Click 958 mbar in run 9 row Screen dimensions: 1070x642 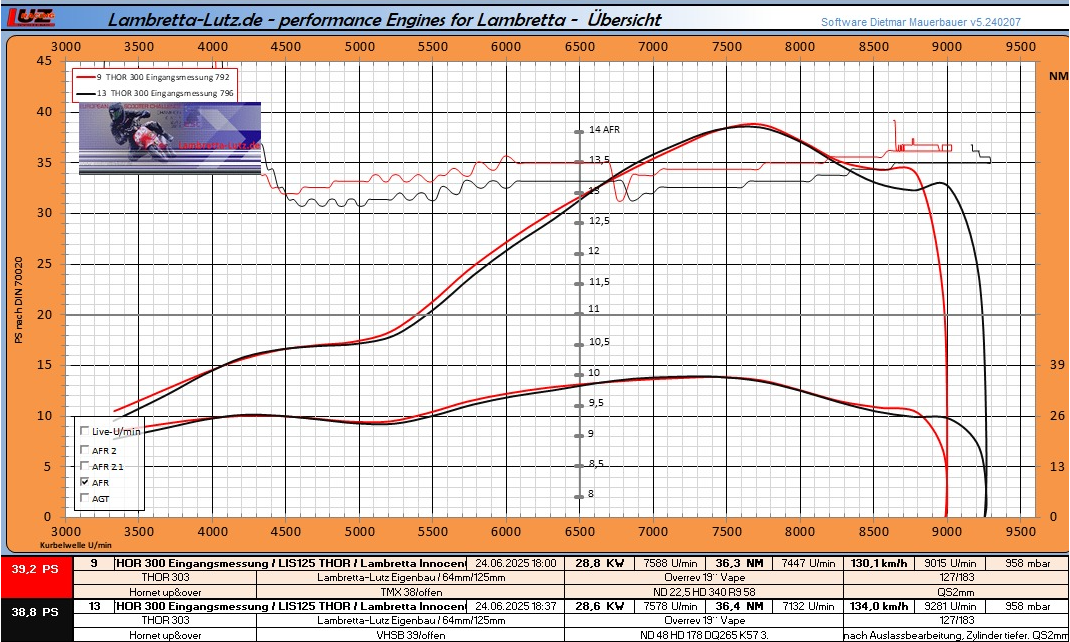click(x=1028, y=564)
